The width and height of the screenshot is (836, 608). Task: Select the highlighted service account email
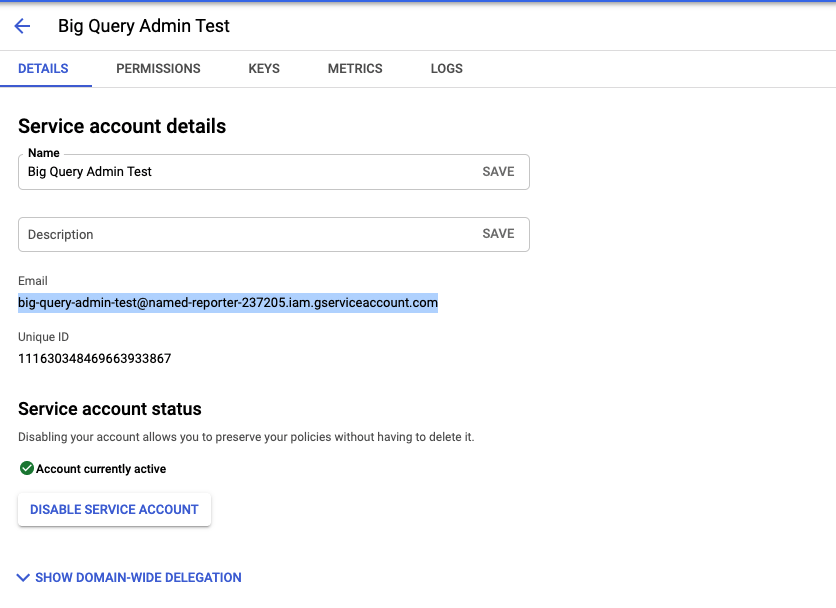(x=227, y=301)
